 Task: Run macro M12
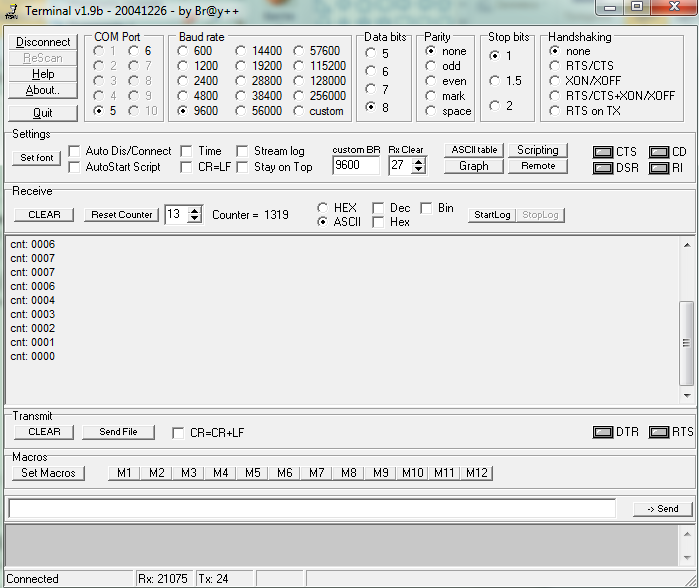477,473
